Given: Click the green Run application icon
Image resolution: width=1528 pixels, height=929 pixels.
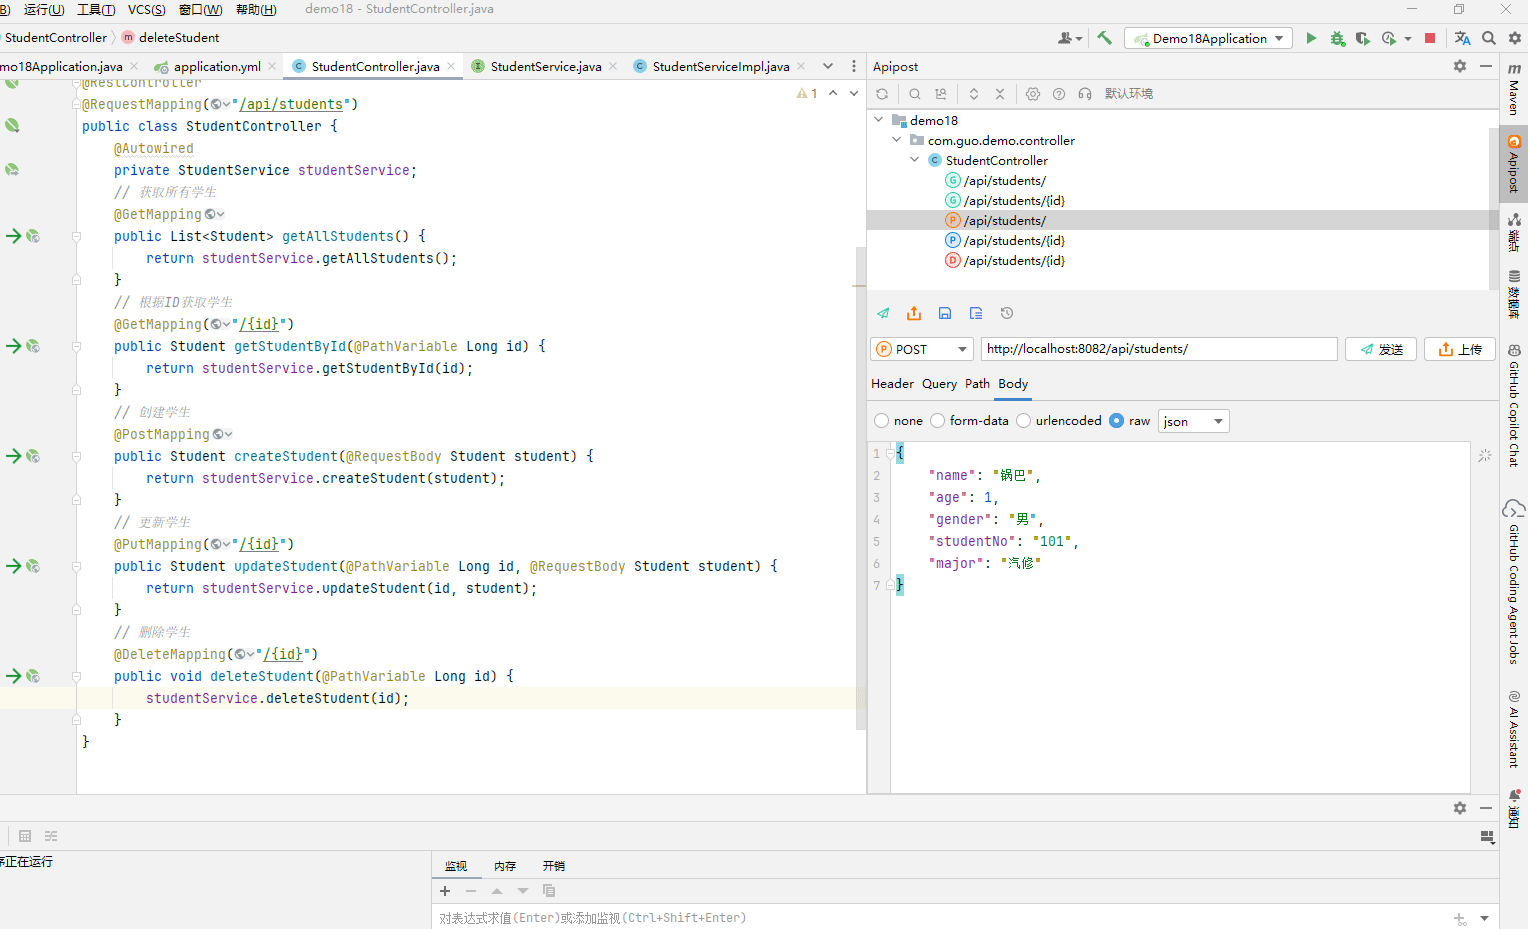Looking at the screenshot, I should [x=1311, y=38].
